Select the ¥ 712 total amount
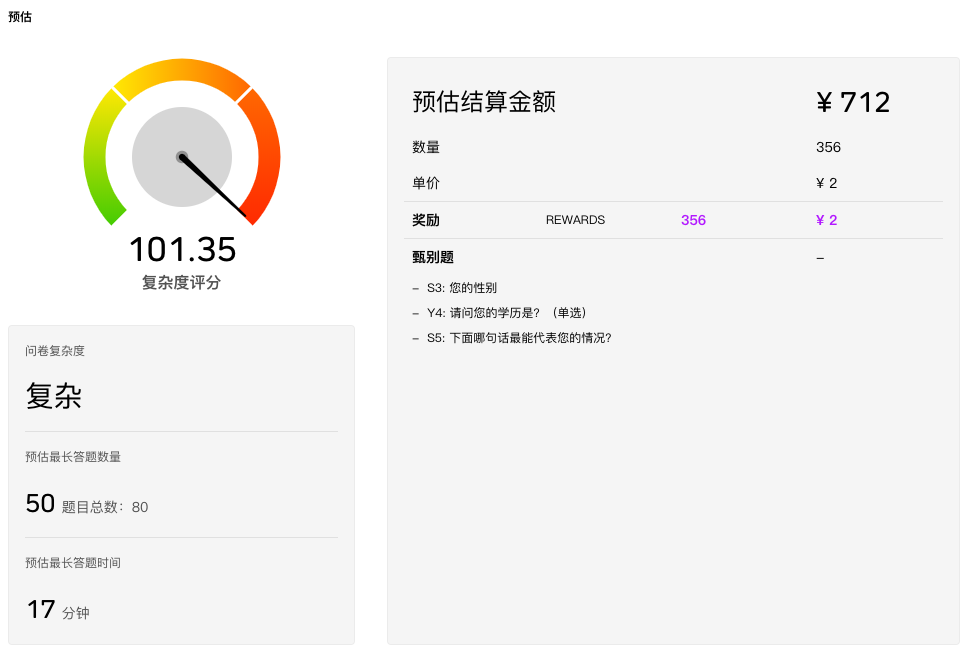968x653 pixels. click(x=853, y=102)
